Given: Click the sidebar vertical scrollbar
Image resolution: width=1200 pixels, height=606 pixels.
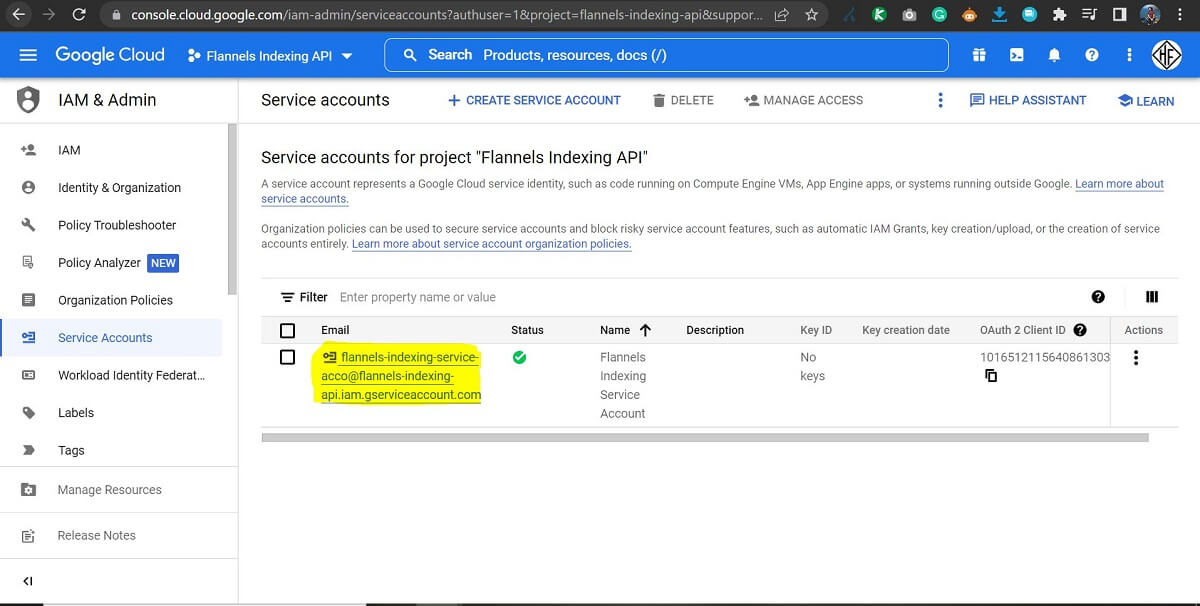Looking at the screenshot, I should coord(233,210).
